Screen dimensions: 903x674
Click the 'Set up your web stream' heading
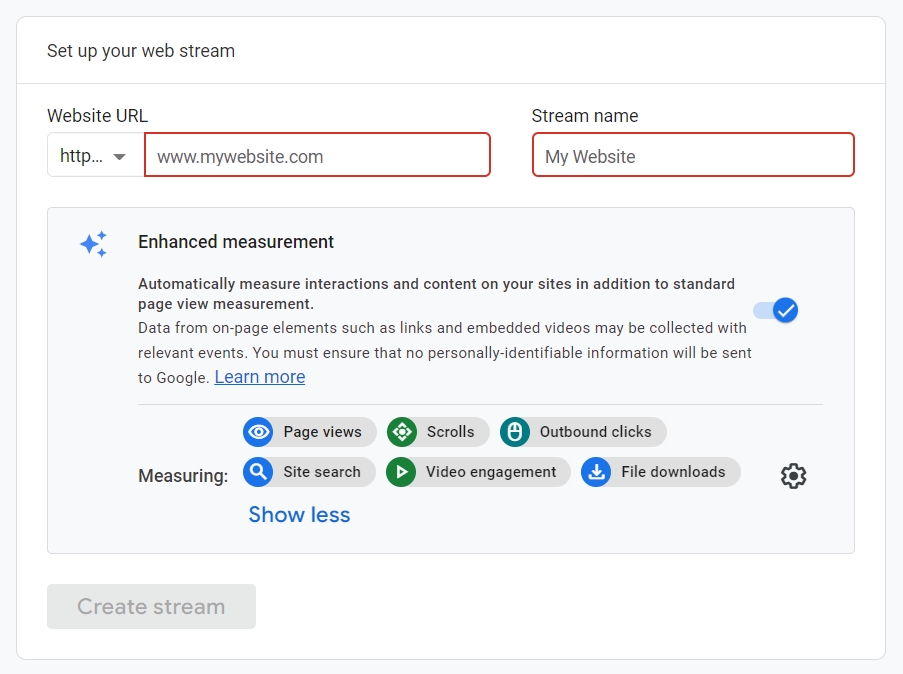point(141,50)
